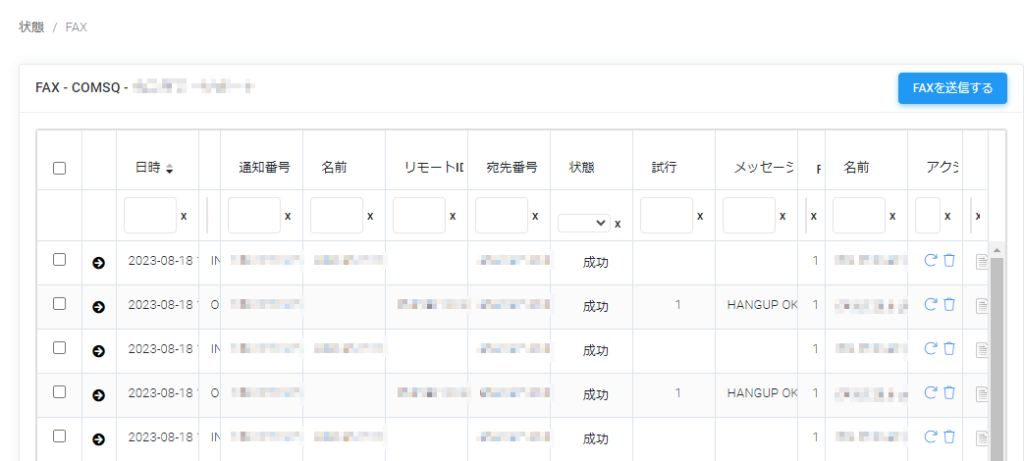Delete the first fax entry via trash icon
Viewport: 1024px width, 461px height.
pos(949,261)
